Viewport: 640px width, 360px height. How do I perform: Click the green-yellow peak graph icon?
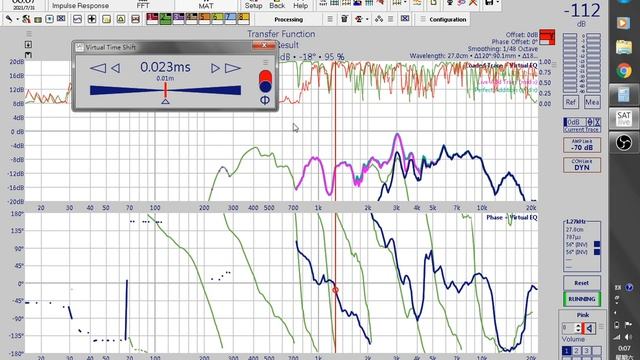pyautogui.click(x=121, y=19)
